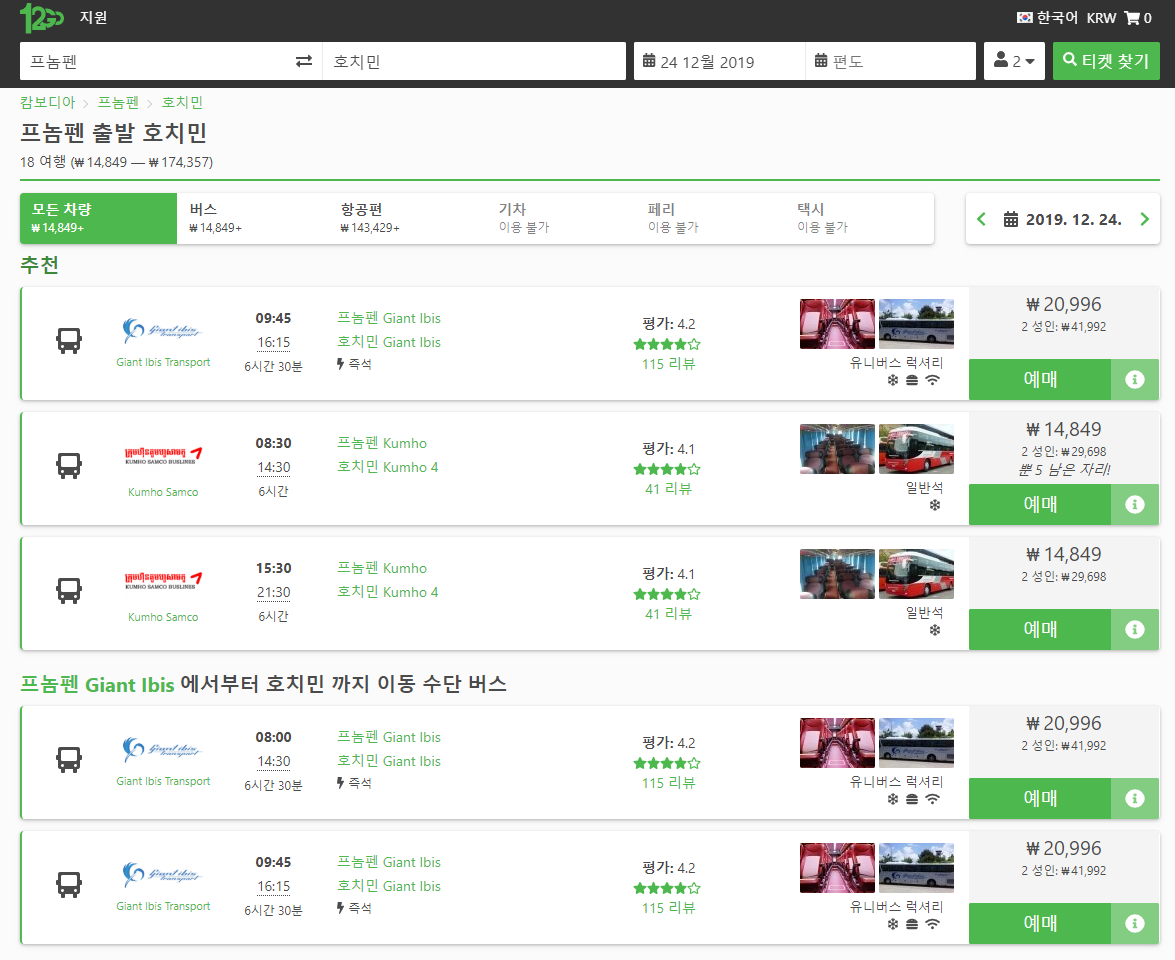This screenshot has height=960, width=1175.
Task: Click air-conditioning snowflake on 08:30 Kumho trip
Action: point(934,505)
